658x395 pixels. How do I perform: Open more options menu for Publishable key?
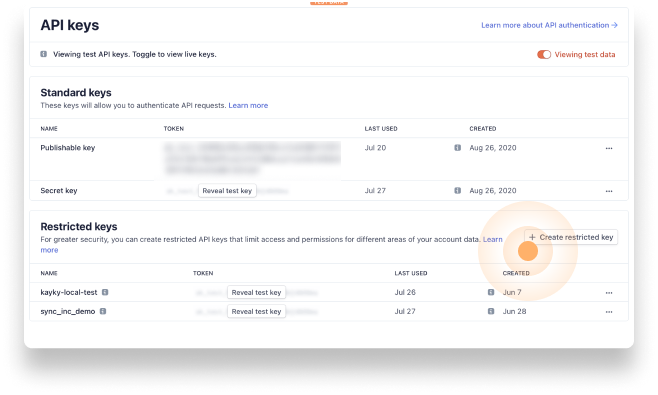pos(609,148)
